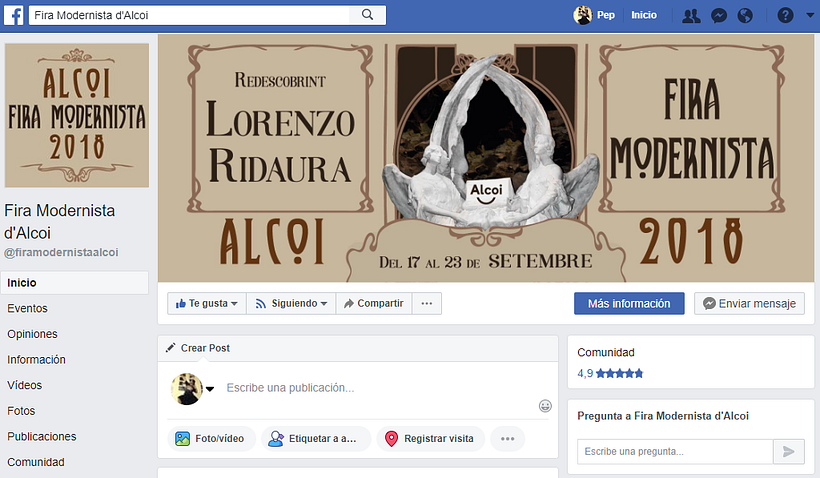This screenshot has width=820, height=478.
Task: Click the send question arrow button
Action: 789,452
